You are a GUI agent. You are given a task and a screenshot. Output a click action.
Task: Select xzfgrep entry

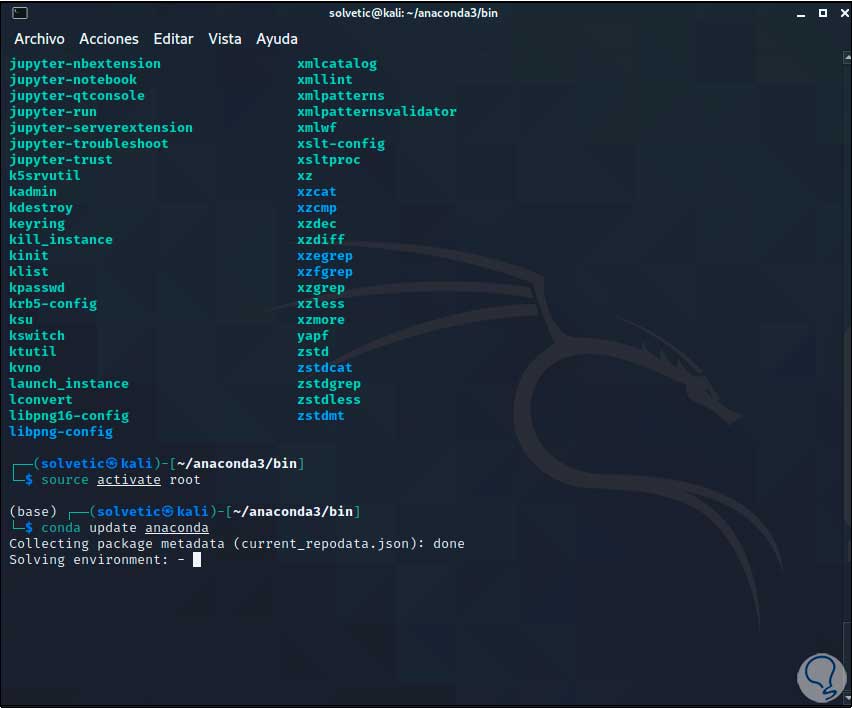tap(325, 272)
